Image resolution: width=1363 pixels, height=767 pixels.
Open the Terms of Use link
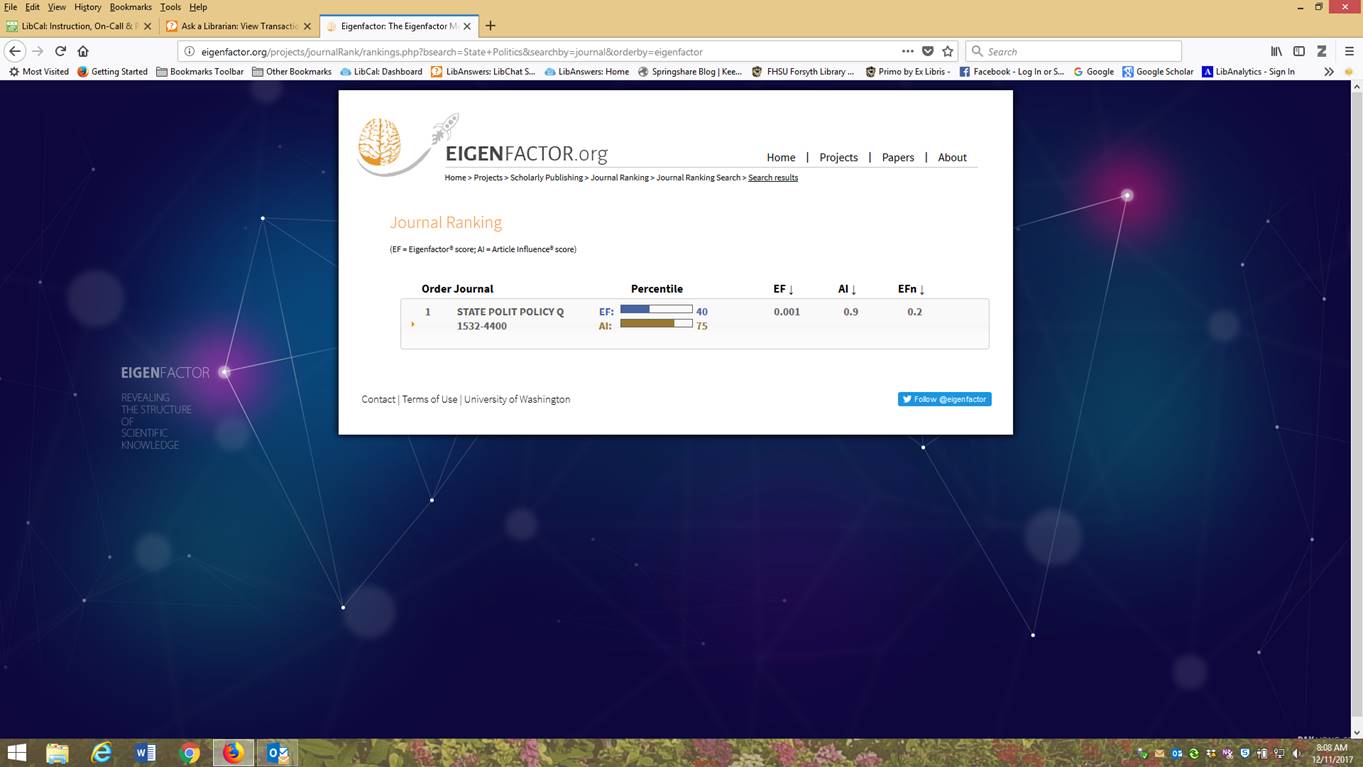[x=429, y=399]
